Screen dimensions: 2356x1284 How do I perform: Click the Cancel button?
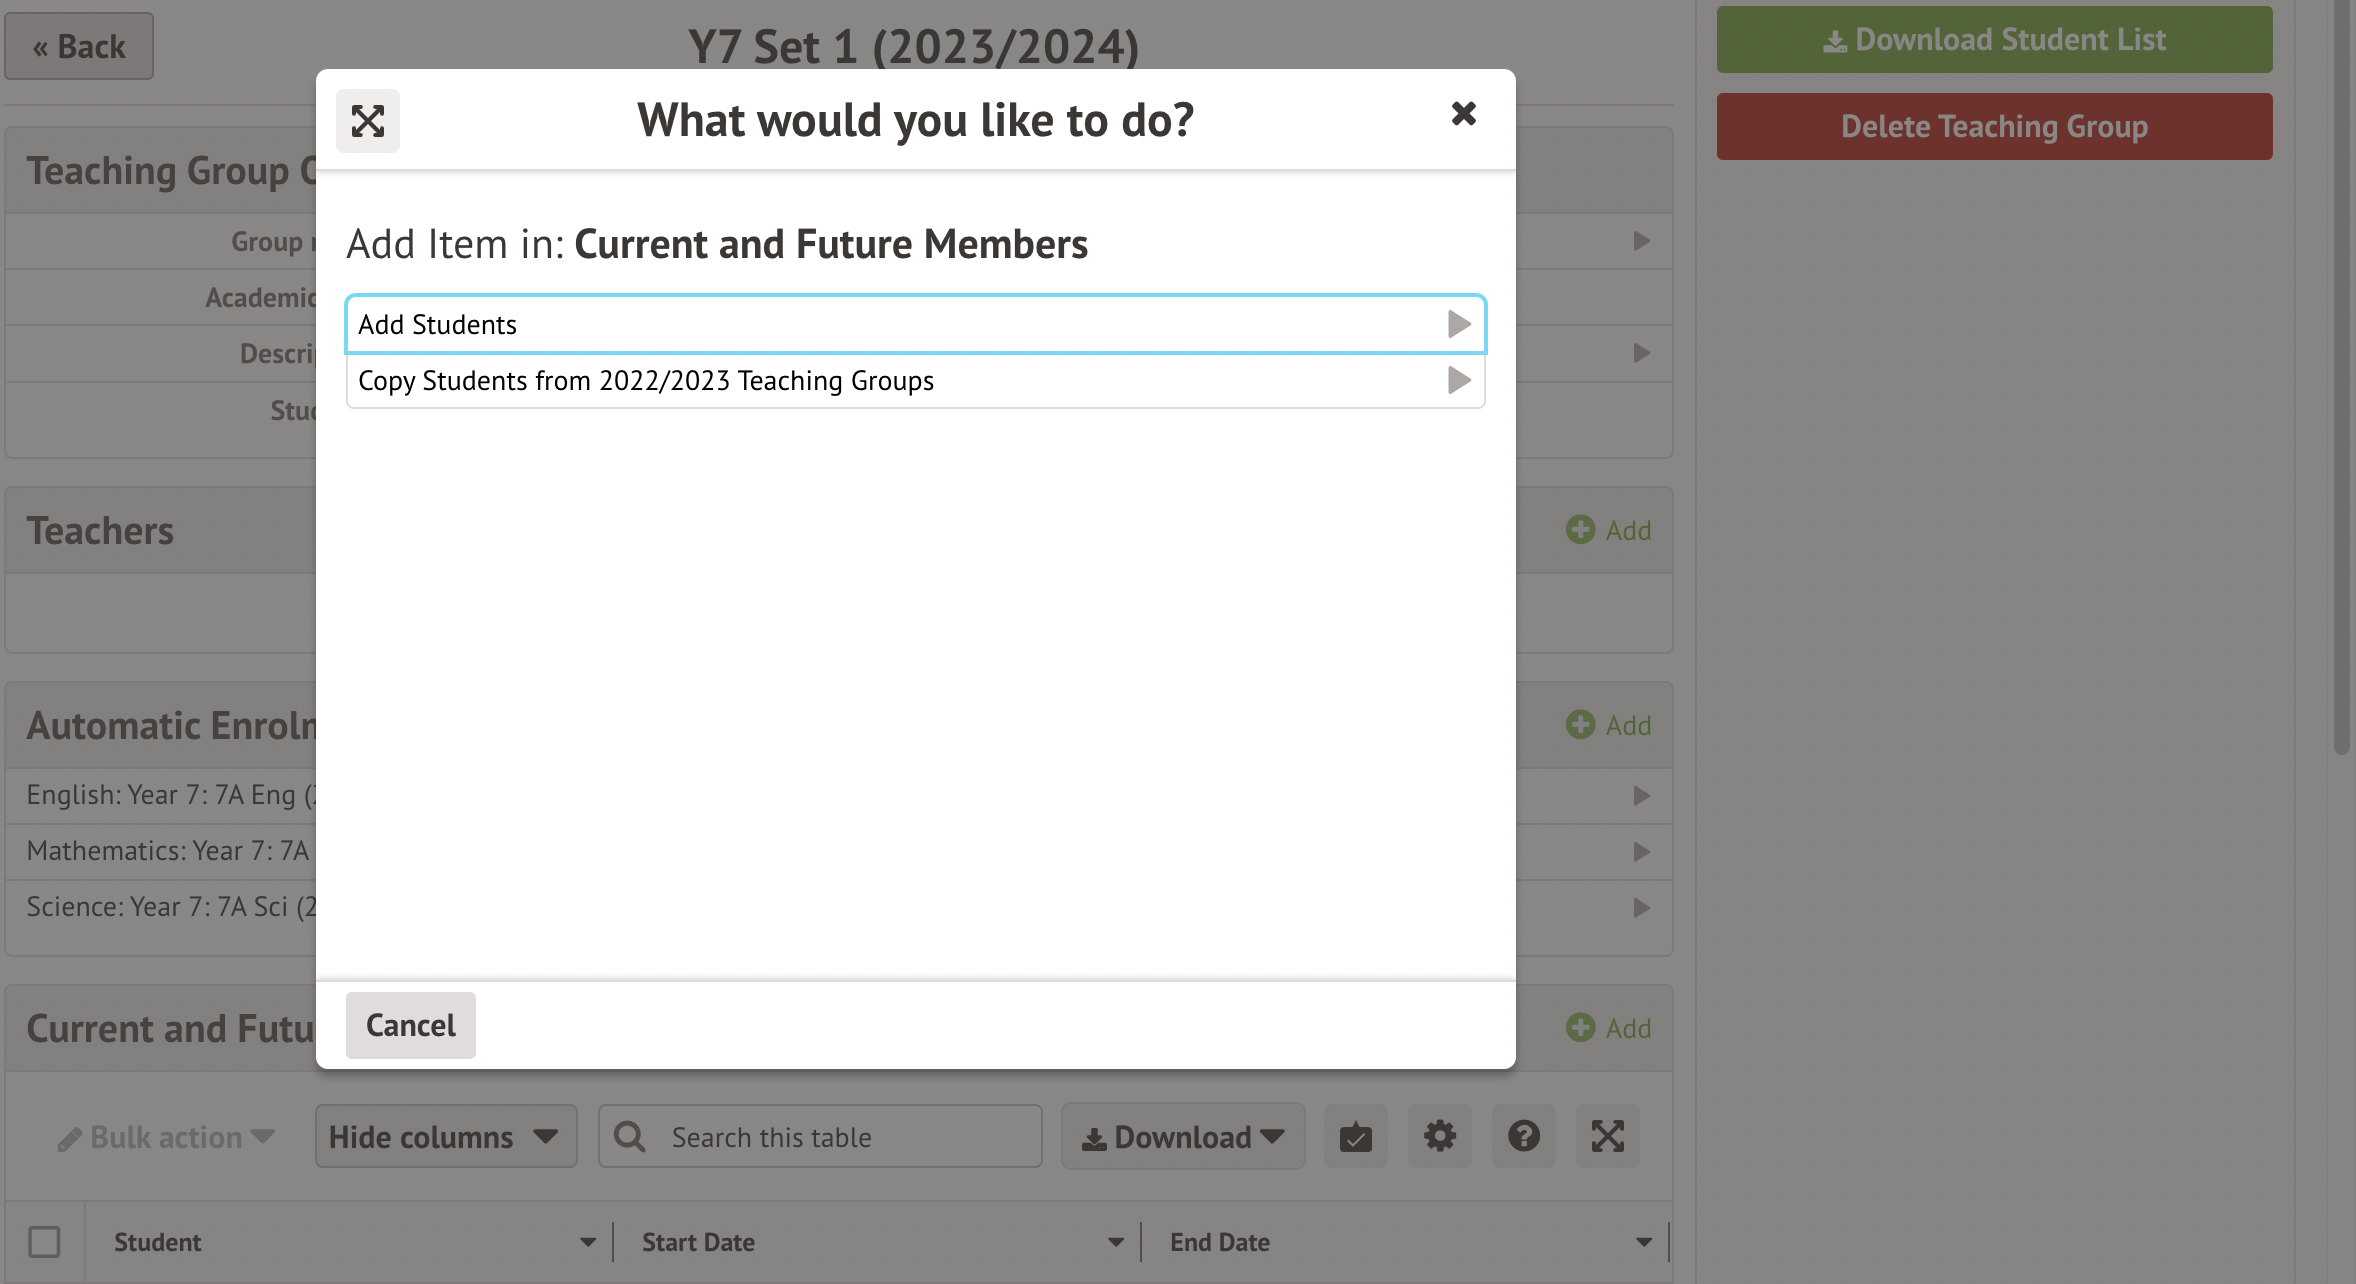tap(410, 1025)
